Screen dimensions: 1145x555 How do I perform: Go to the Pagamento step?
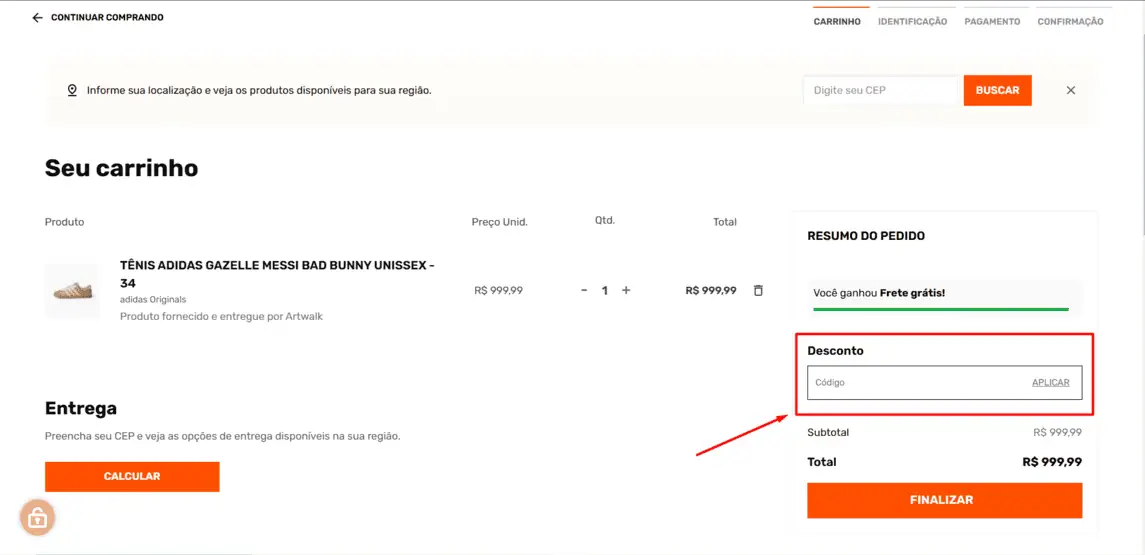tap(992, 21)
